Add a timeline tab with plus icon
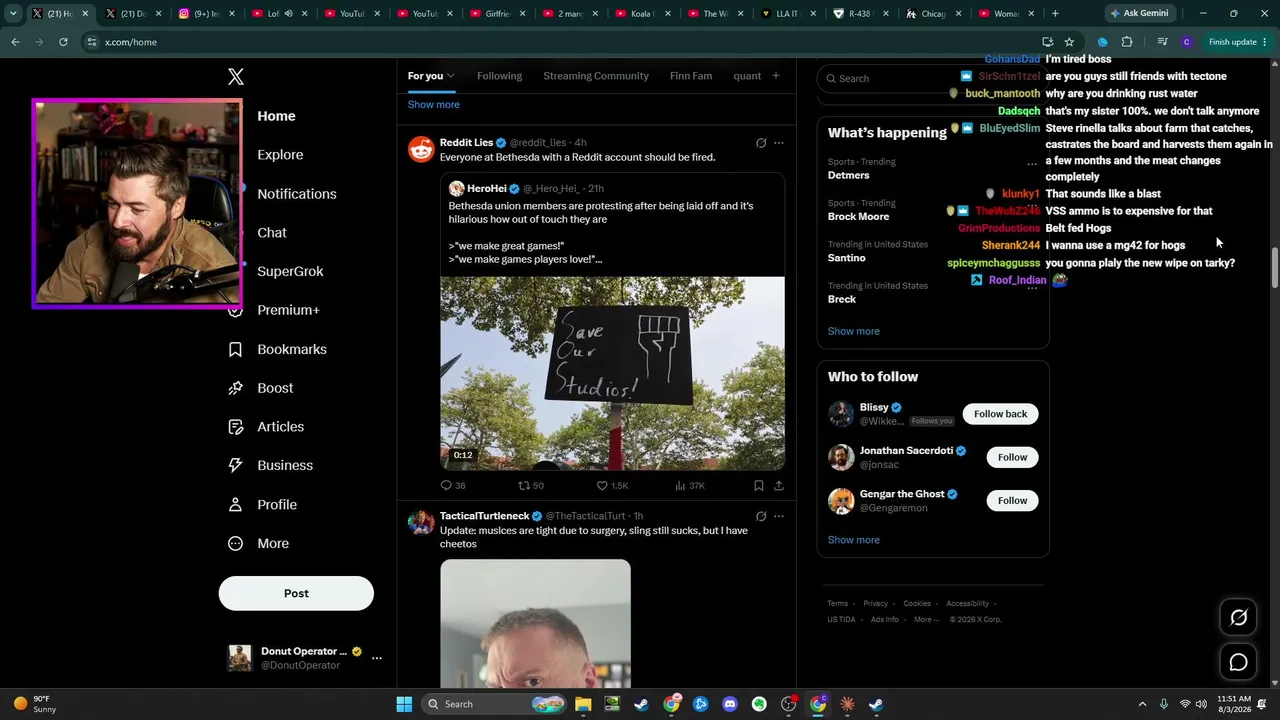 point(776,76)
